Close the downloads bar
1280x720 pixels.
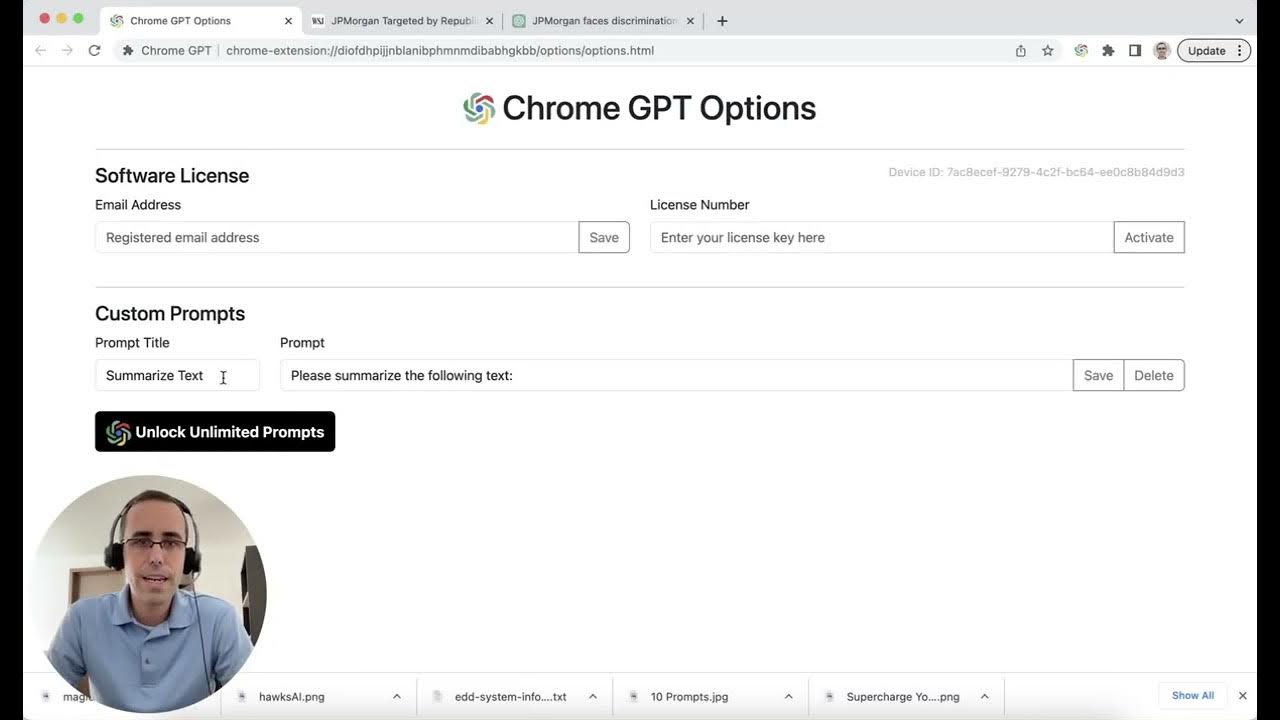tap(1243, 695)
